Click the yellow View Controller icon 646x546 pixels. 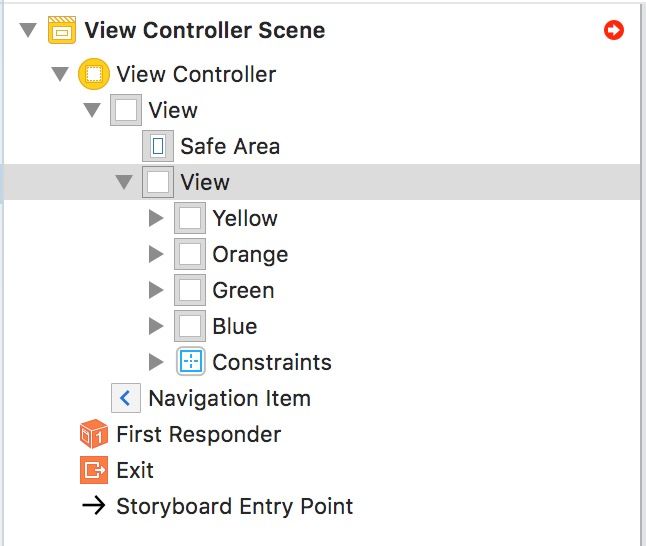(x=94, y=74)
